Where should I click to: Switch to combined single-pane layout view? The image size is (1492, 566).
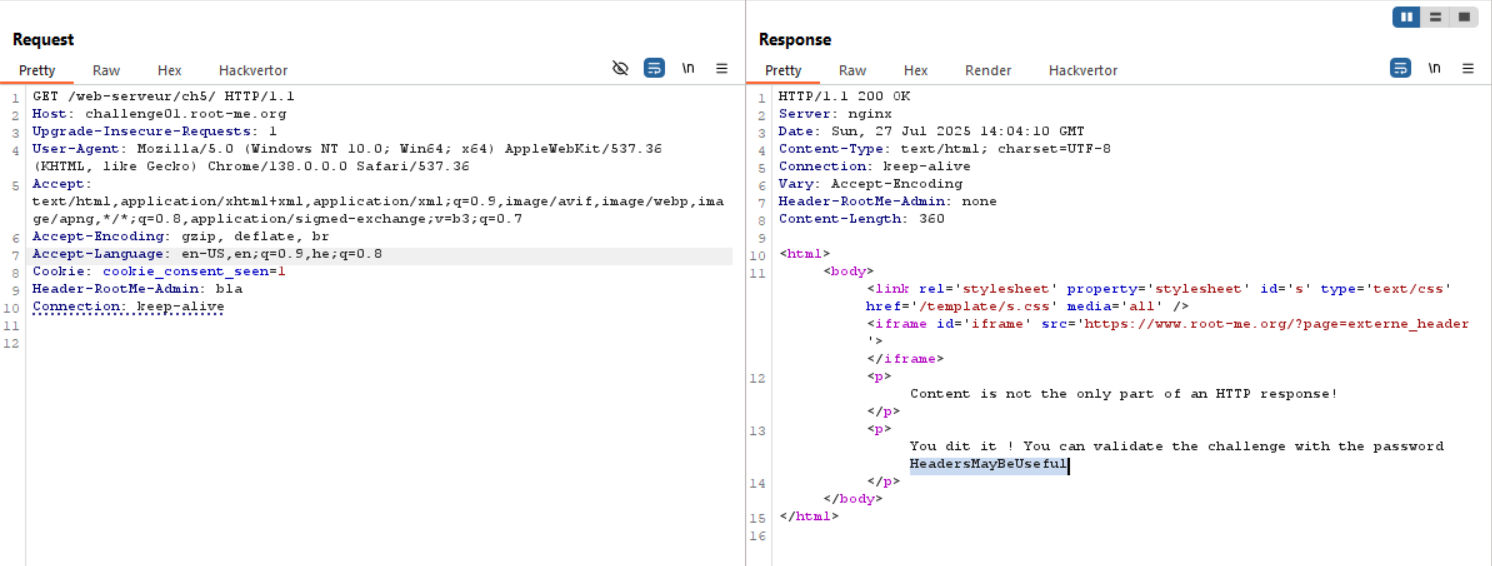tap(1463, 17)
